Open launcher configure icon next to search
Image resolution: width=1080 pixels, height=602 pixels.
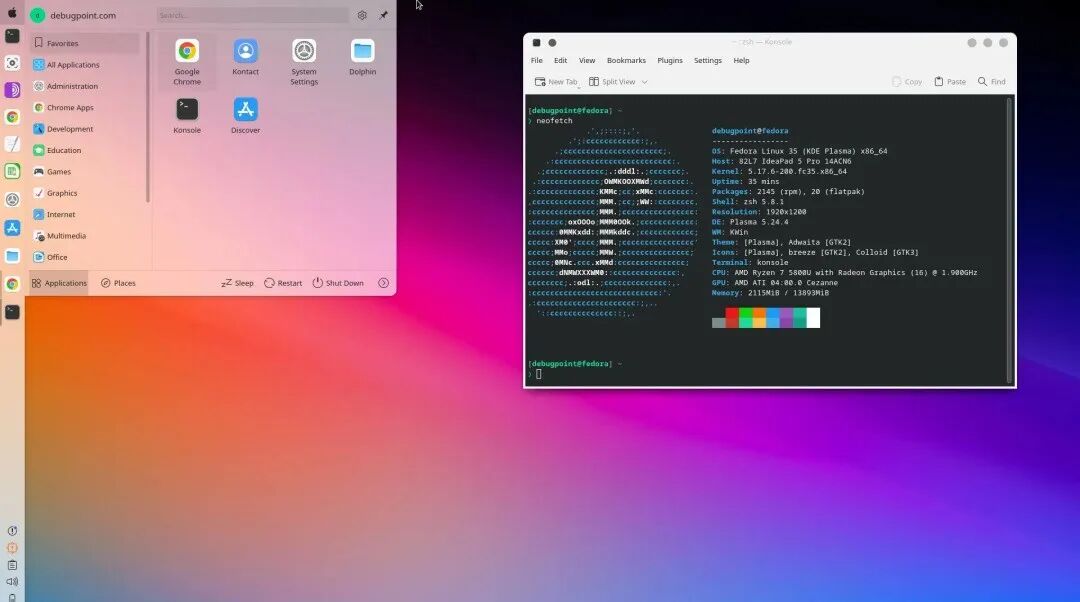pos(362,15)
